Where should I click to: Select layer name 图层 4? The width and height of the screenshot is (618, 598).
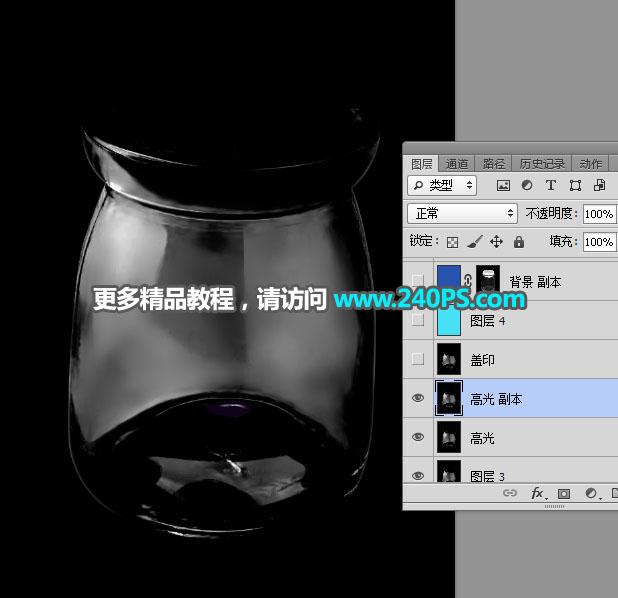[488, 321]
